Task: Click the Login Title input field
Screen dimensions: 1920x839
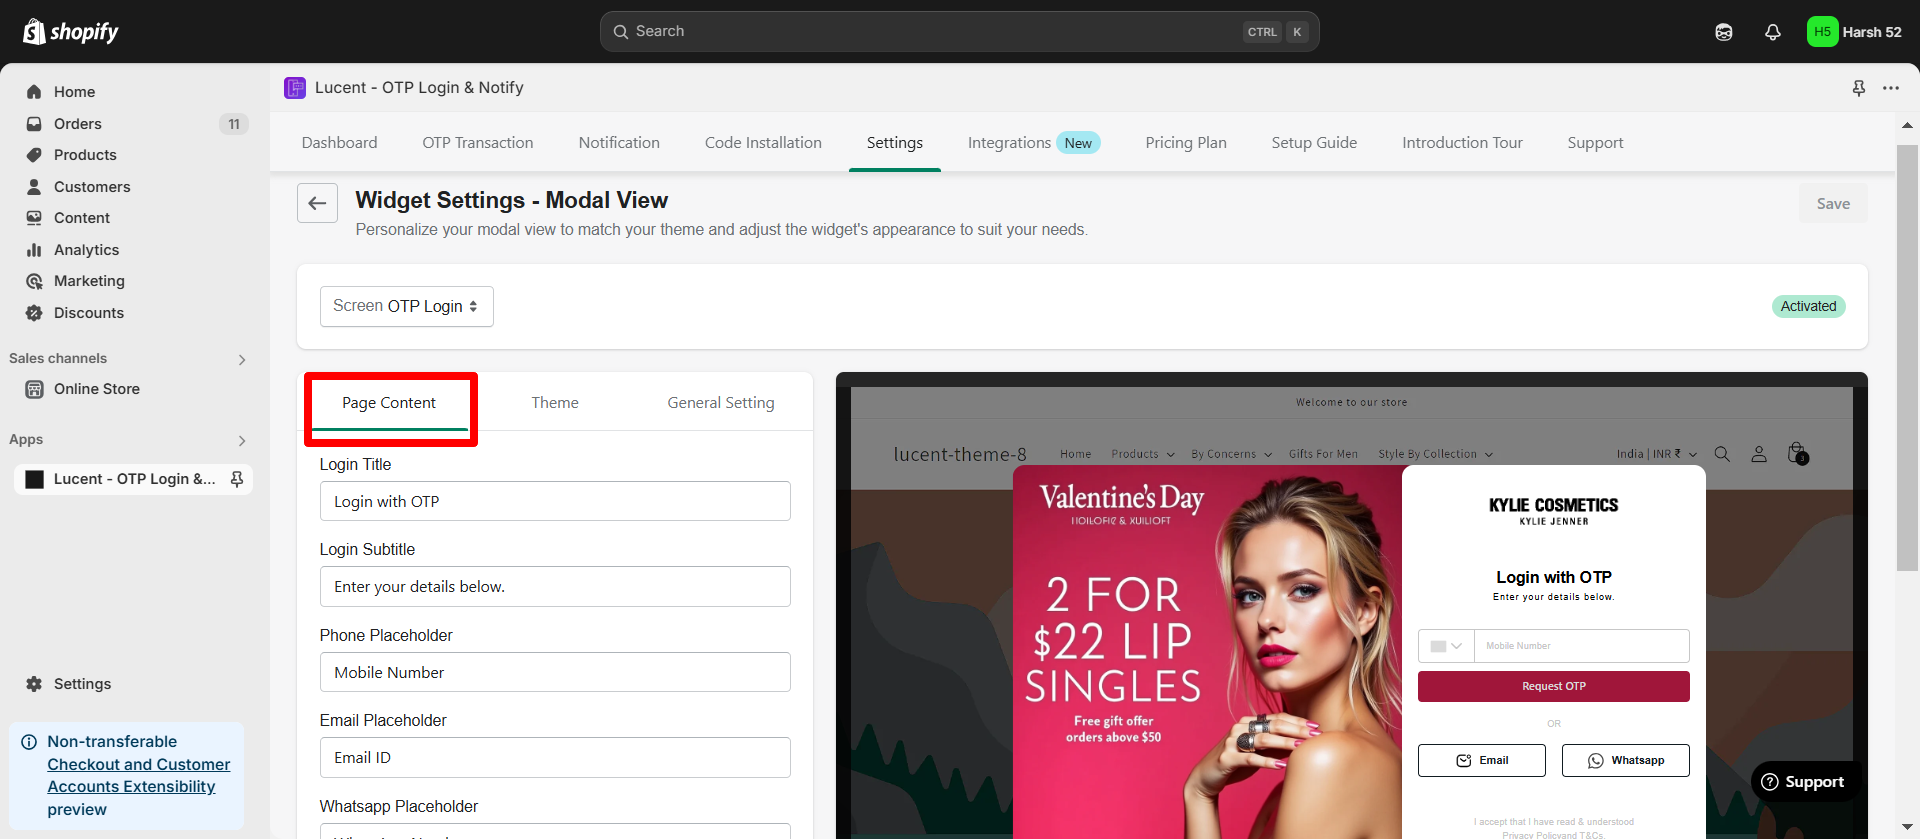Action: pos(555,501)
